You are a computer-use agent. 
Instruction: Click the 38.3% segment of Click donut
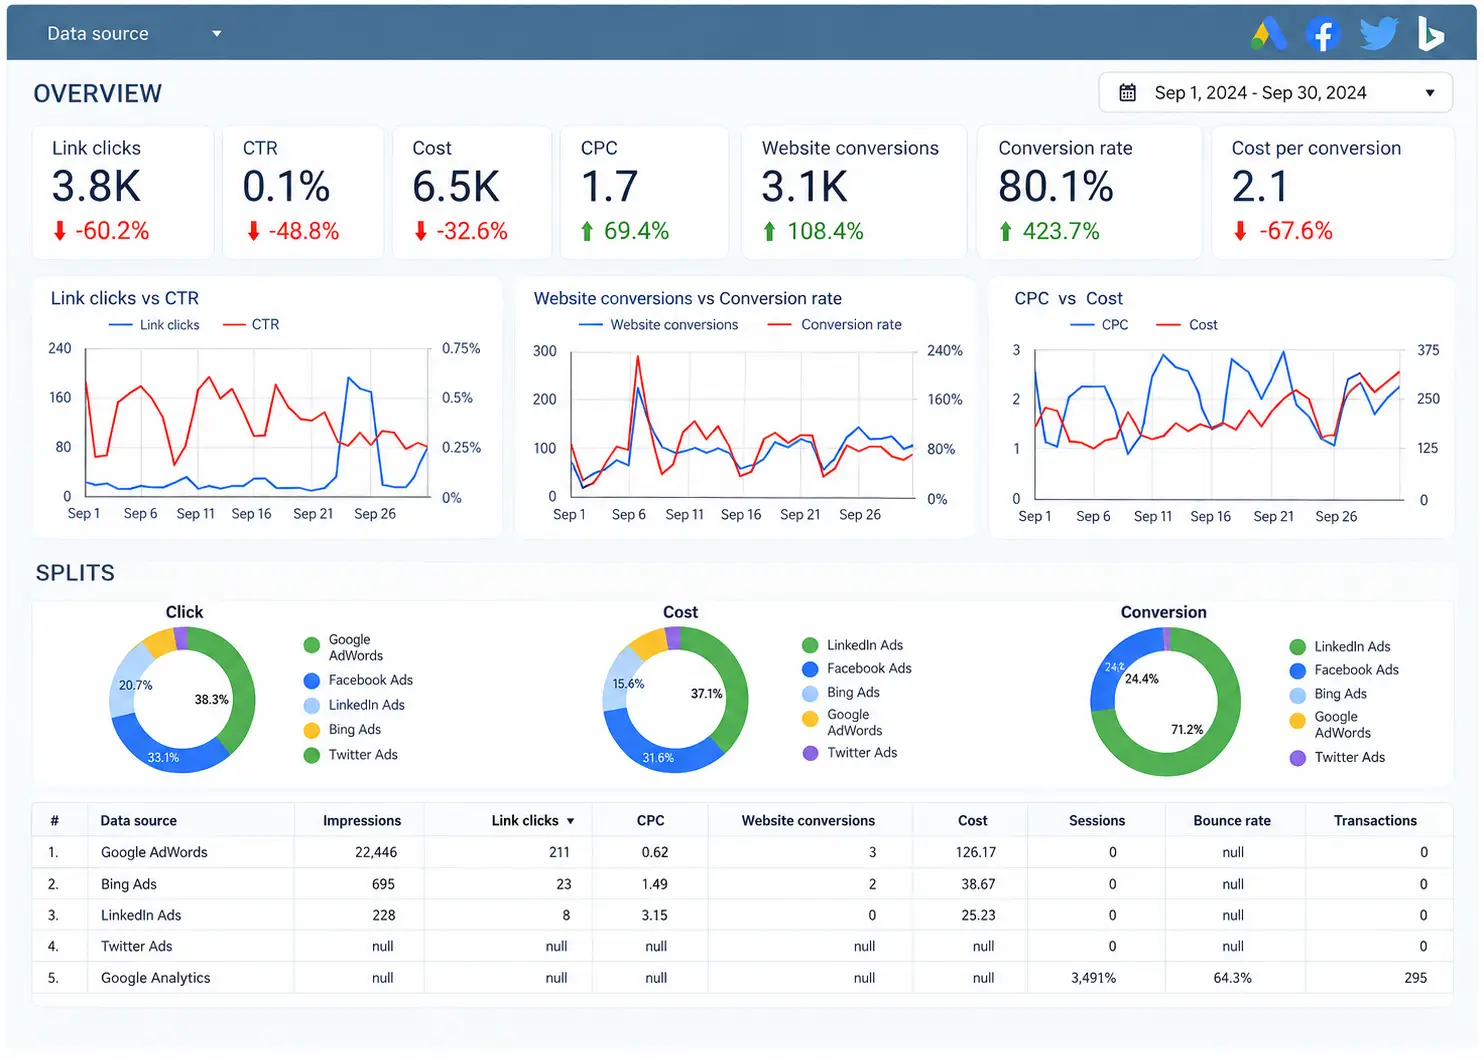(x=242, y=690)
